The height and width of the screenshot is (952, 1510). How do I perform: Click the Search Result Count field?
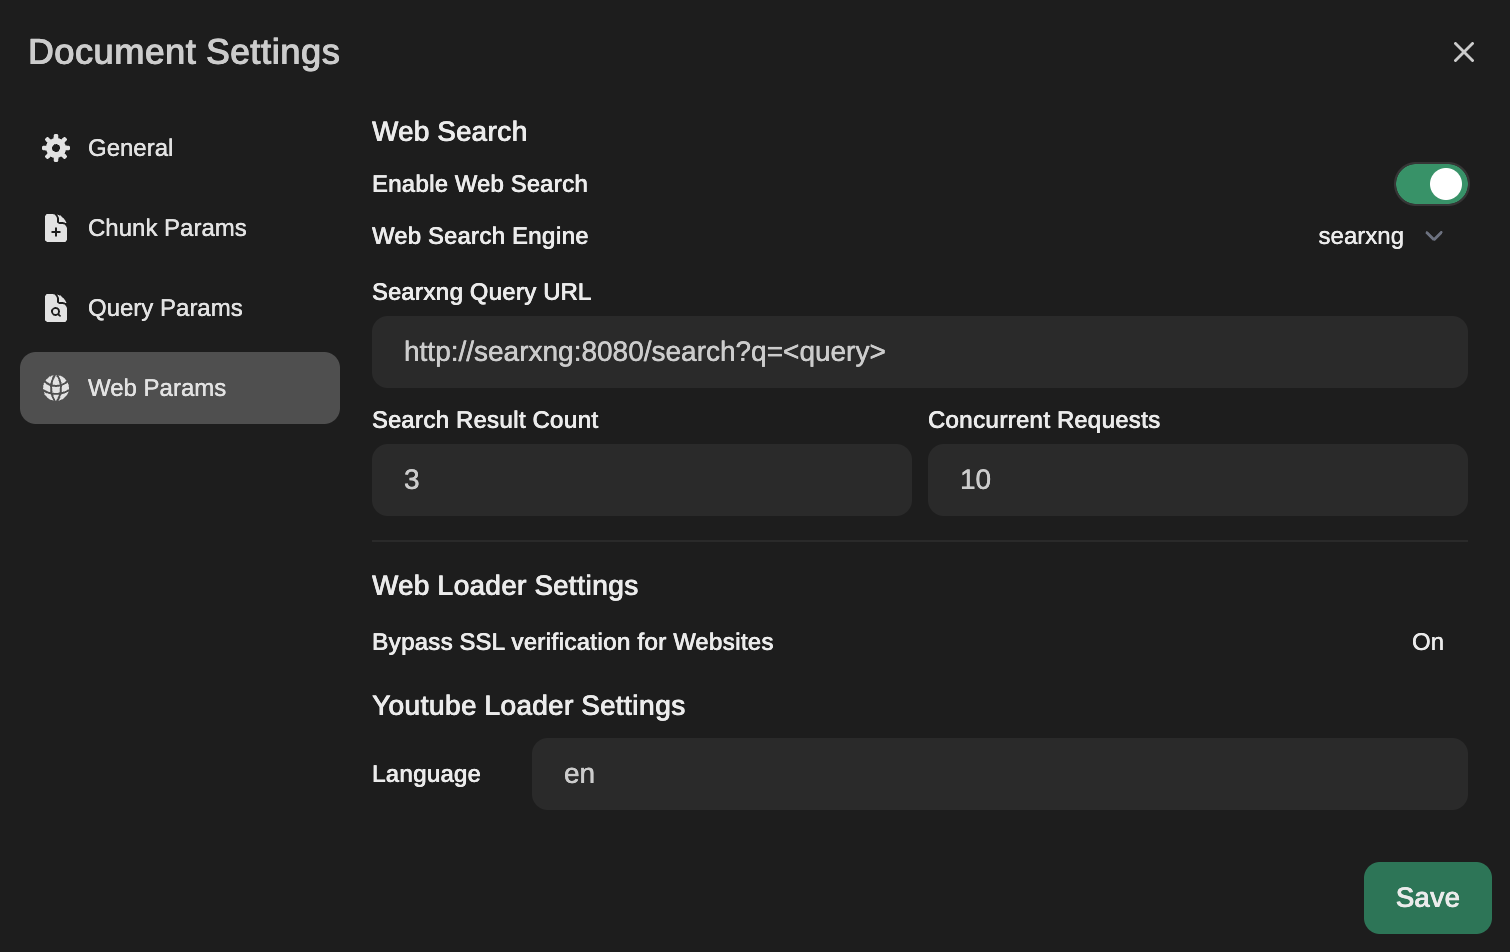[642, 480]
